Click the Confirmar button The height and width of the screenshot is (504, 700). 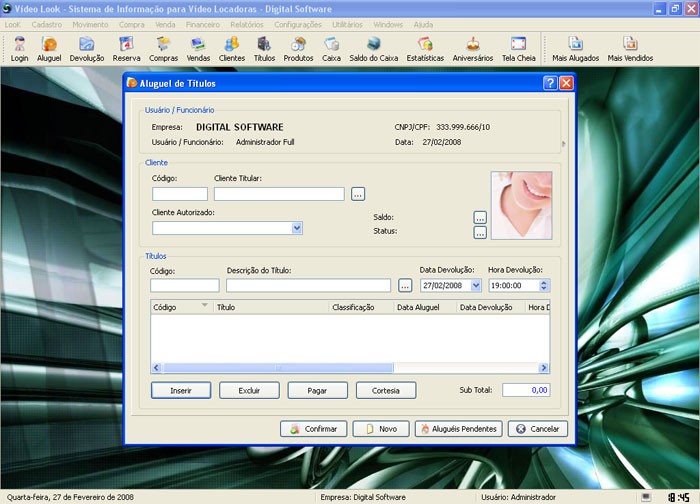[313, 429]
